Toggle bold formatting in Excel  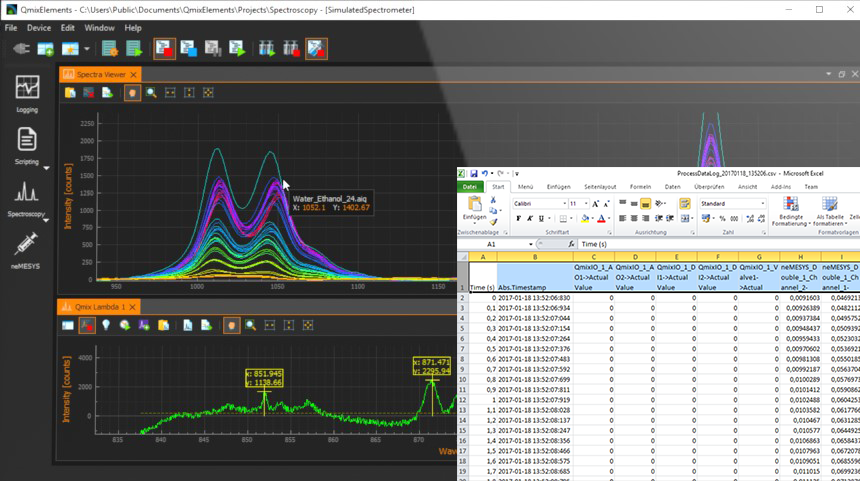pos(518,218)
